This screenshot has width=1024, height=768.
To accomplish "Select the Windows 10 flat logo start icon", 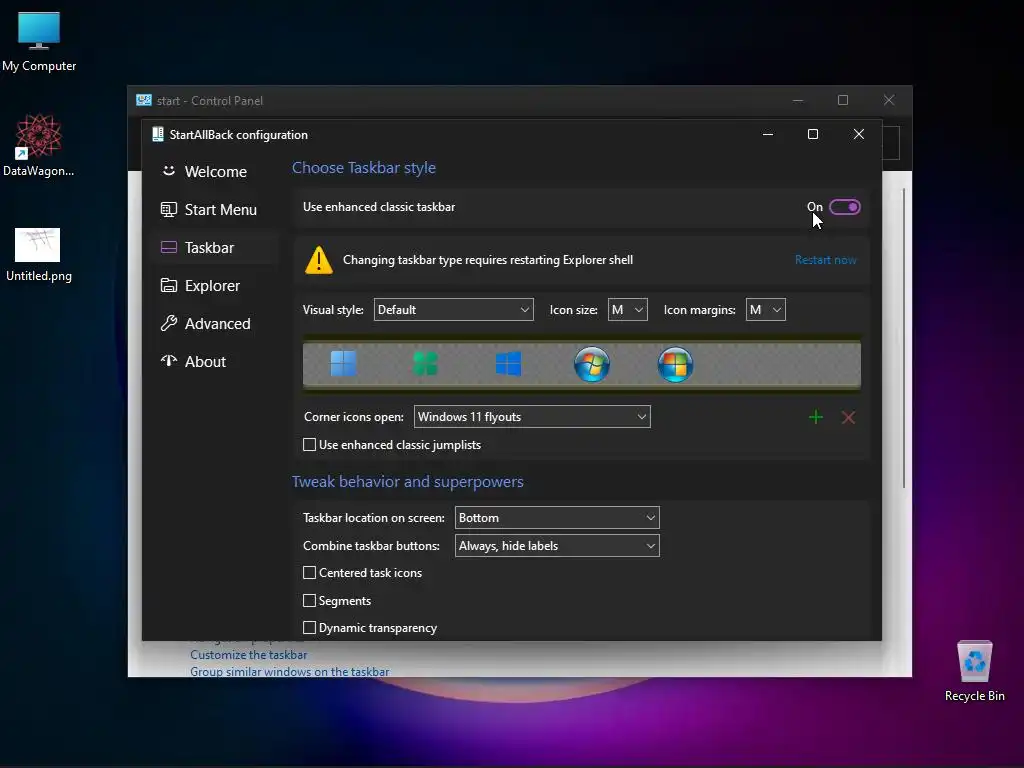I will [x=508, y=364].
